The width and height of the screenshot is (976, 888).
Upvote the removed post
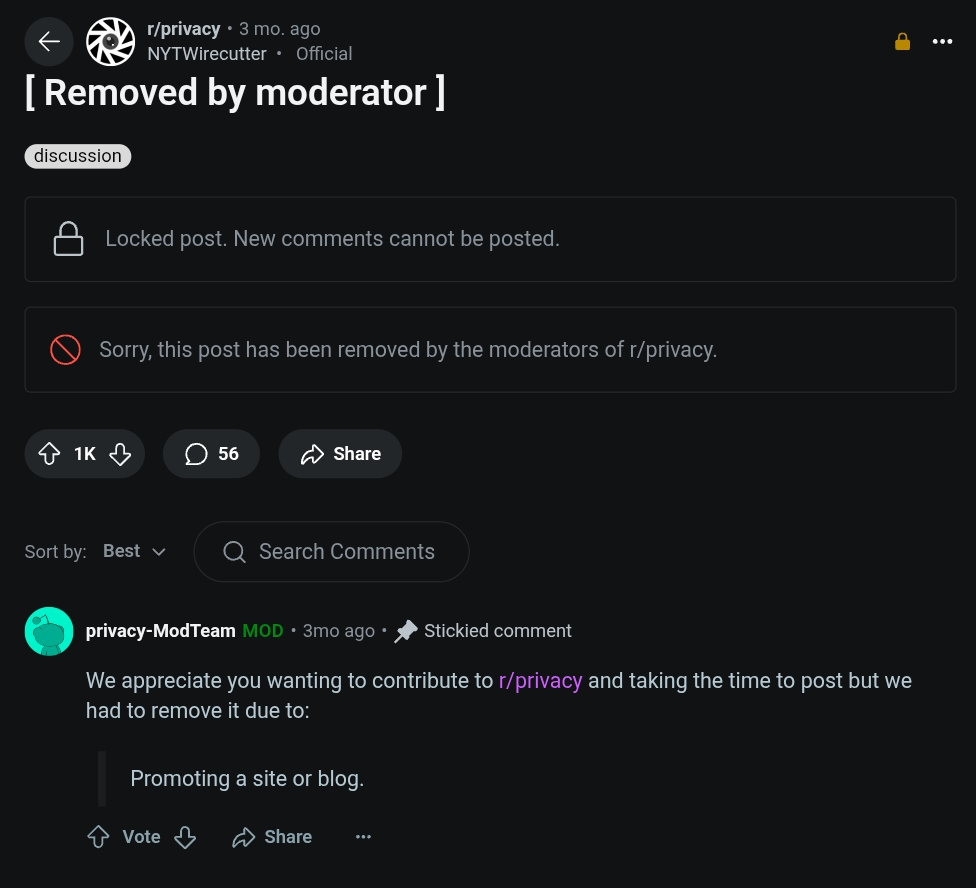click(x=49, y=454)
